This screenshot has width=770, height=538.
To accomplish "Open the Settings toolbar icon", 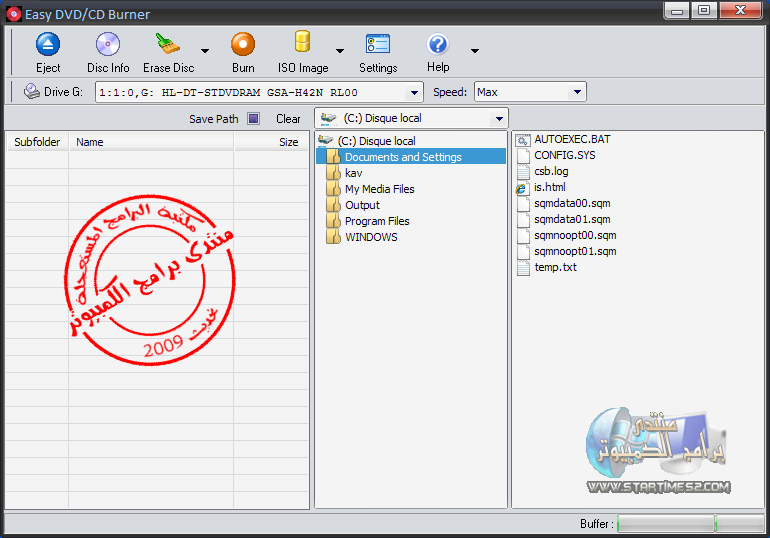I will pos(378,44).
